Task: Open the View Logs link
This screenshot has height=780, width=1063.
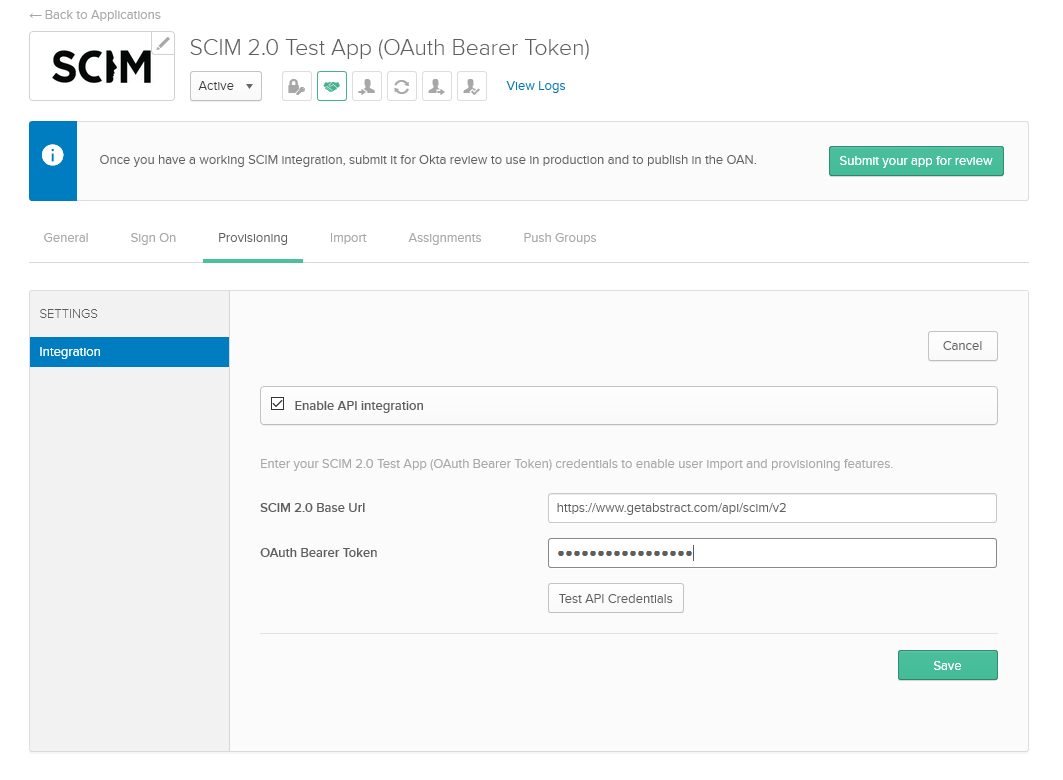Action: coord(536,86)
